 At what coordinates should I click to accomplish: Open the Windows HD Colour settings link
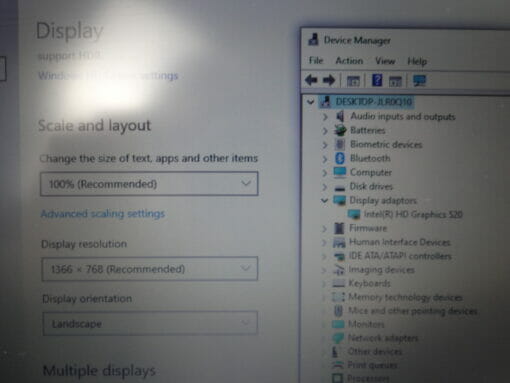point(108,76)
